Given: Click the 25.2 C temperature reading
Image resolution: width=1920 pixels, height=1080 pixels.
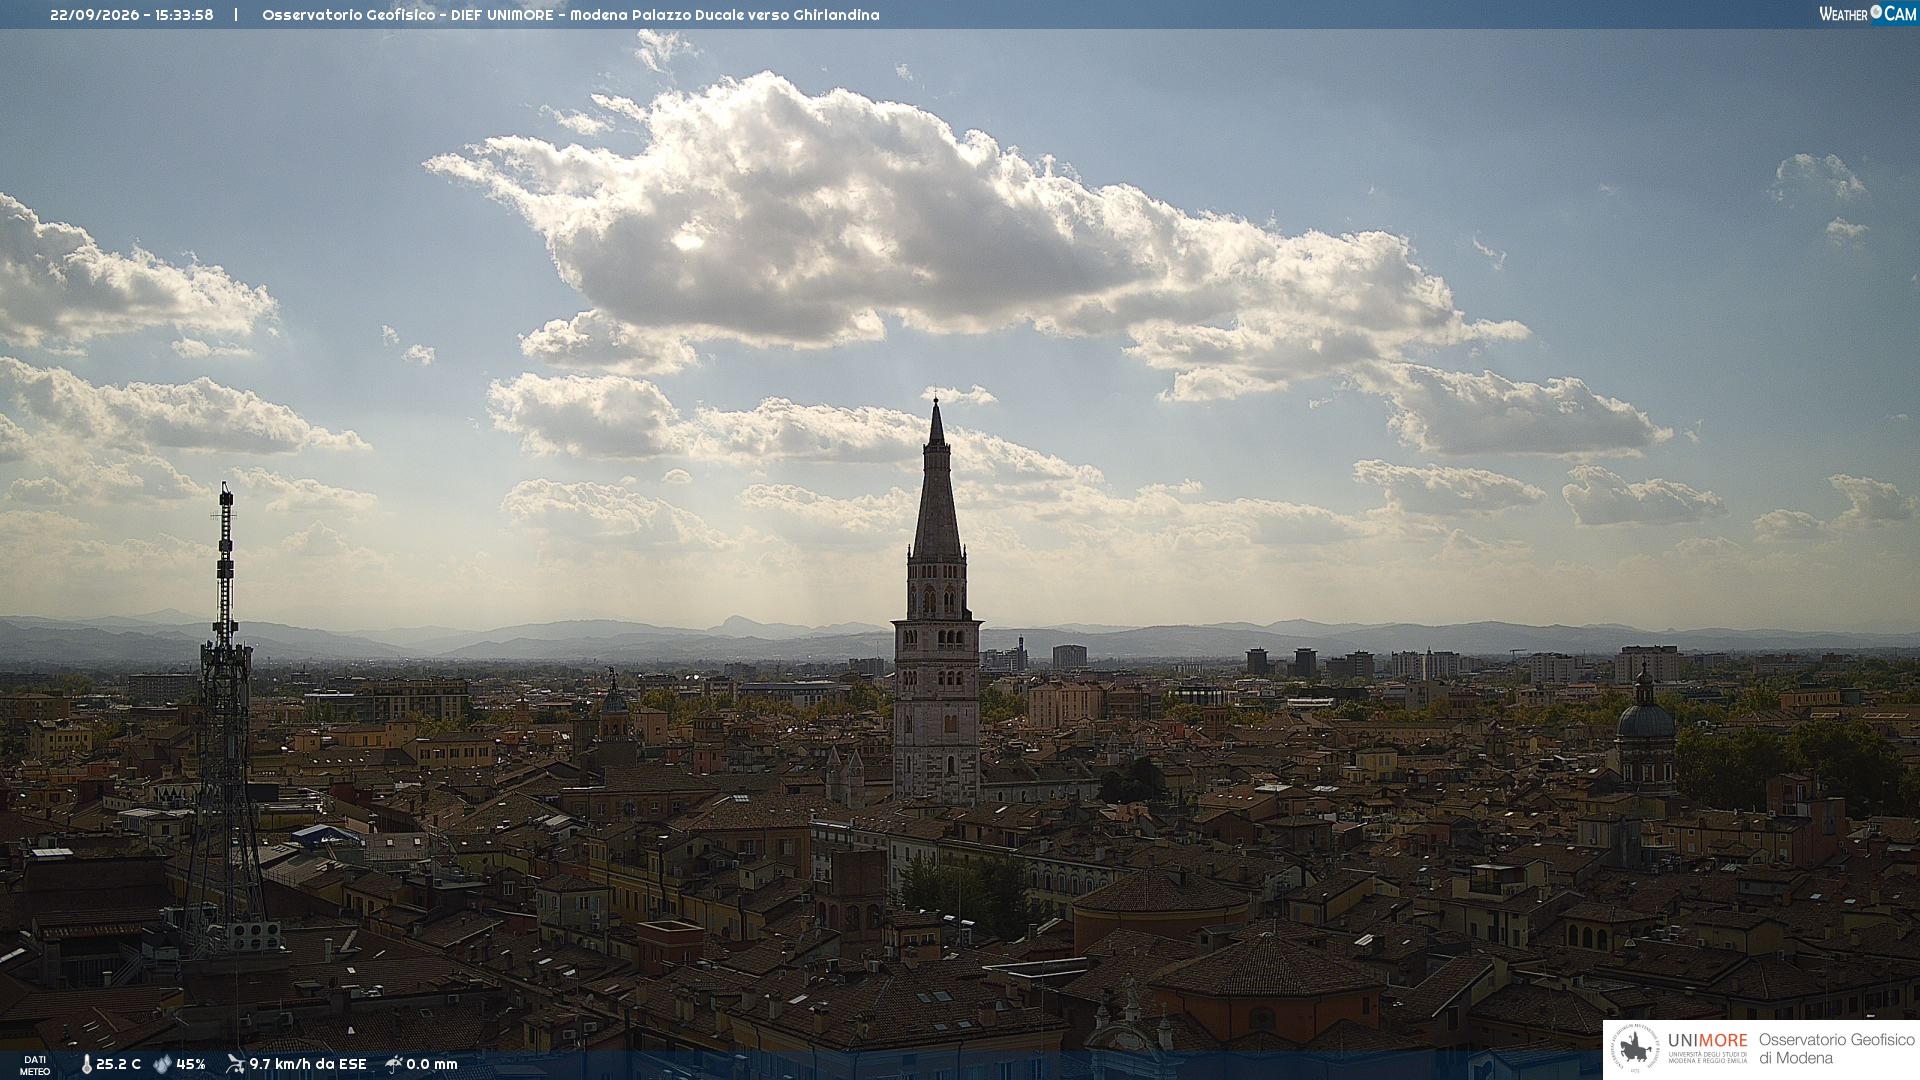Looking at the screenshot, I should 118,1064.
